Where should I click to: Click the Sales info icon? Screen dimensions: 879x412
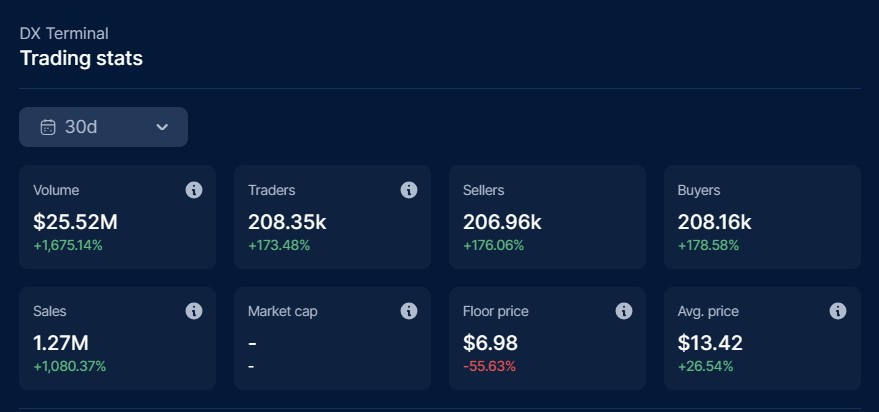[194, 311]
